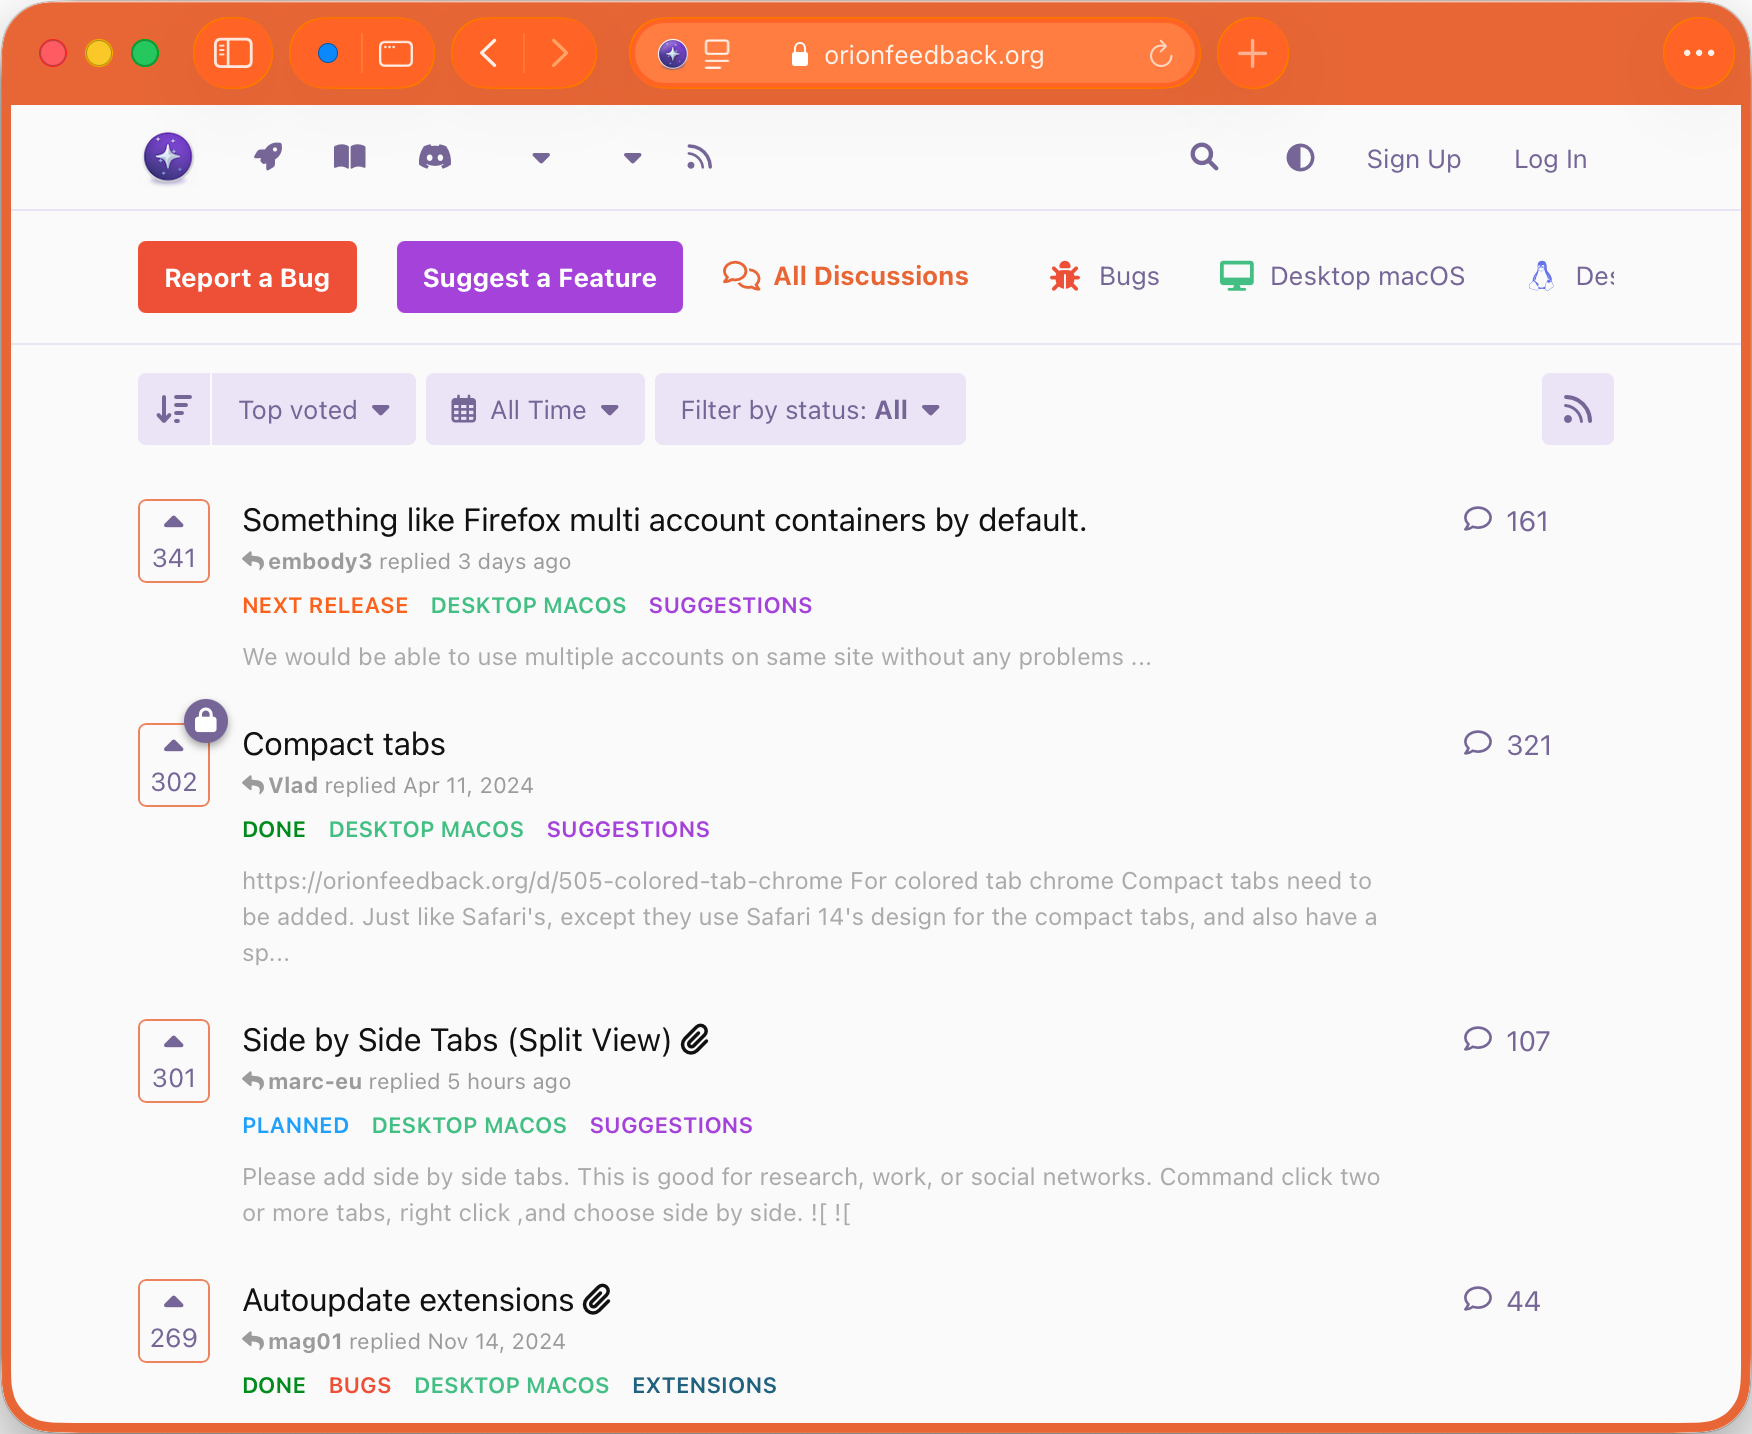
Task: Open the book documentation icon
Action: (x=350, y=157)
